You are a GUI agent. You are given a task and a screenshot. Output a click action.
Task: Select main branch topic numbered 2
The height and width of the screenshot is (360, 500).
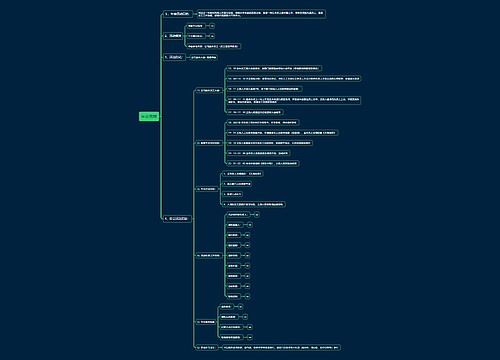coord(173,36)
